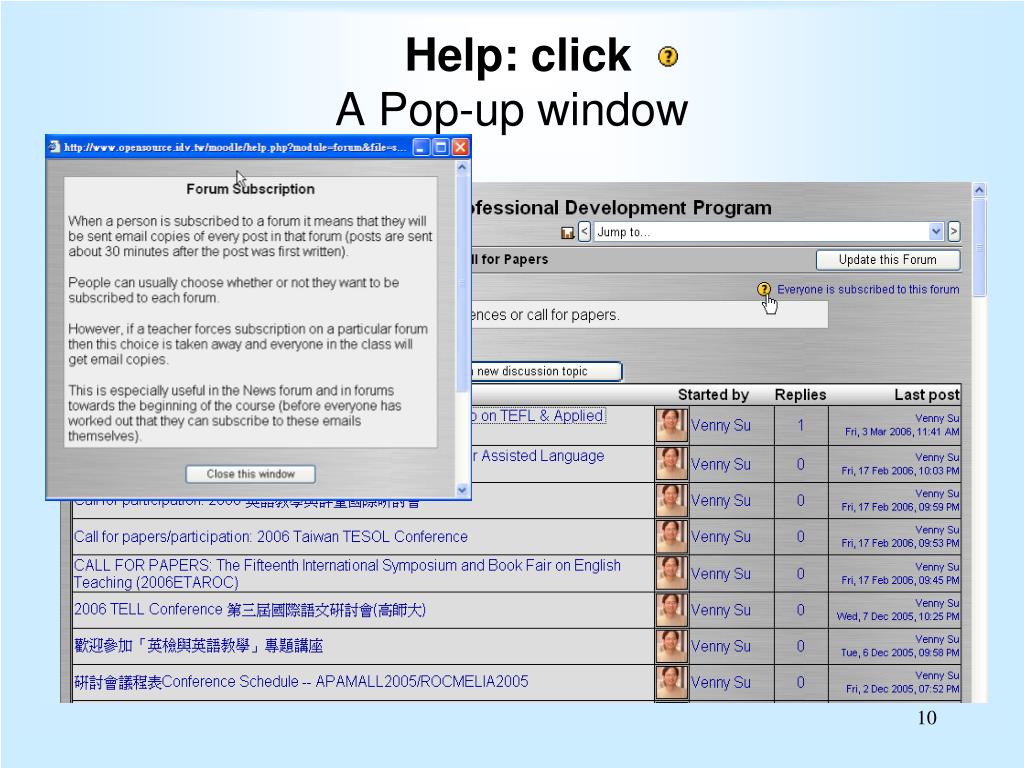Screen dimensions: 1024x768
Task: Click the Jump to navigation icon
Action: point(568,232)
